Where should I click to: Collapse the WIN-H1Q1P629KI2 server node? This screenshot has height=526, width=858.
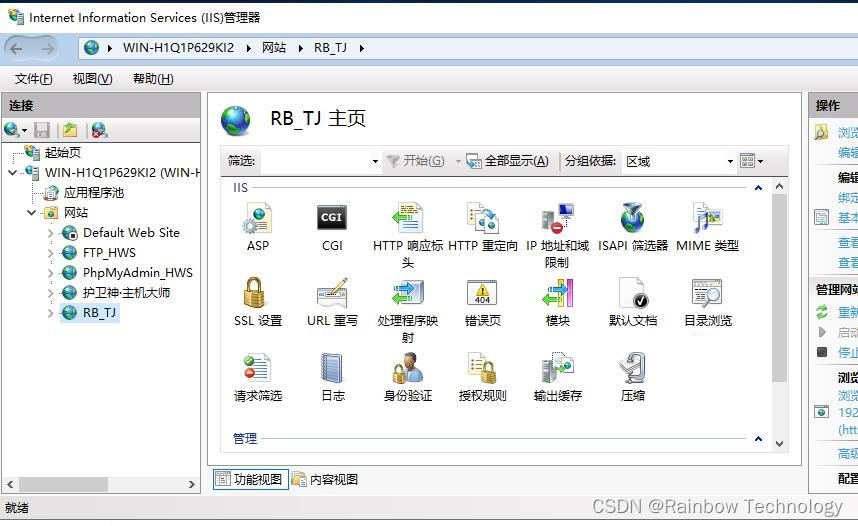coord(13,173)
